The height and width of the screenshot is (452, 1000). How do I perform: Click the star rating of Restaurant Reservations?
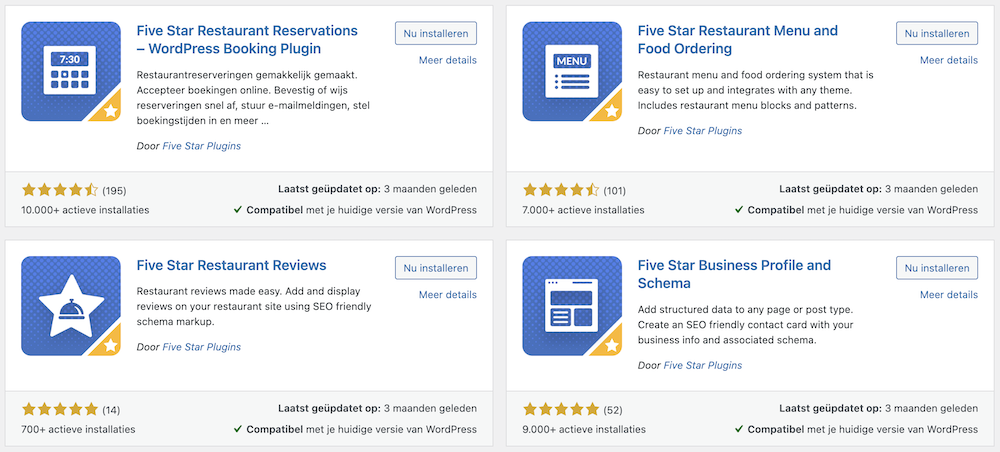(x=60, y=189)
